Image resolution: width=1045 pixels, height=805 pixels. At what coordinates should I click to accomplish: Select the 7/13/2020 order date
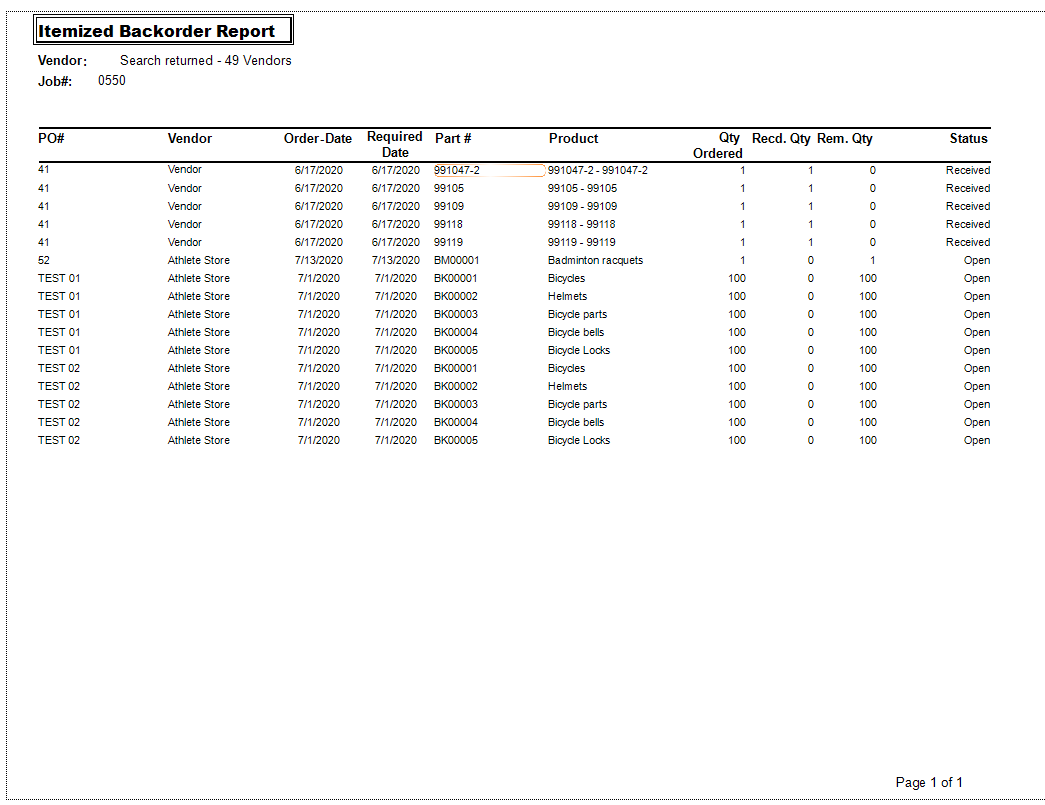[318, 260]
